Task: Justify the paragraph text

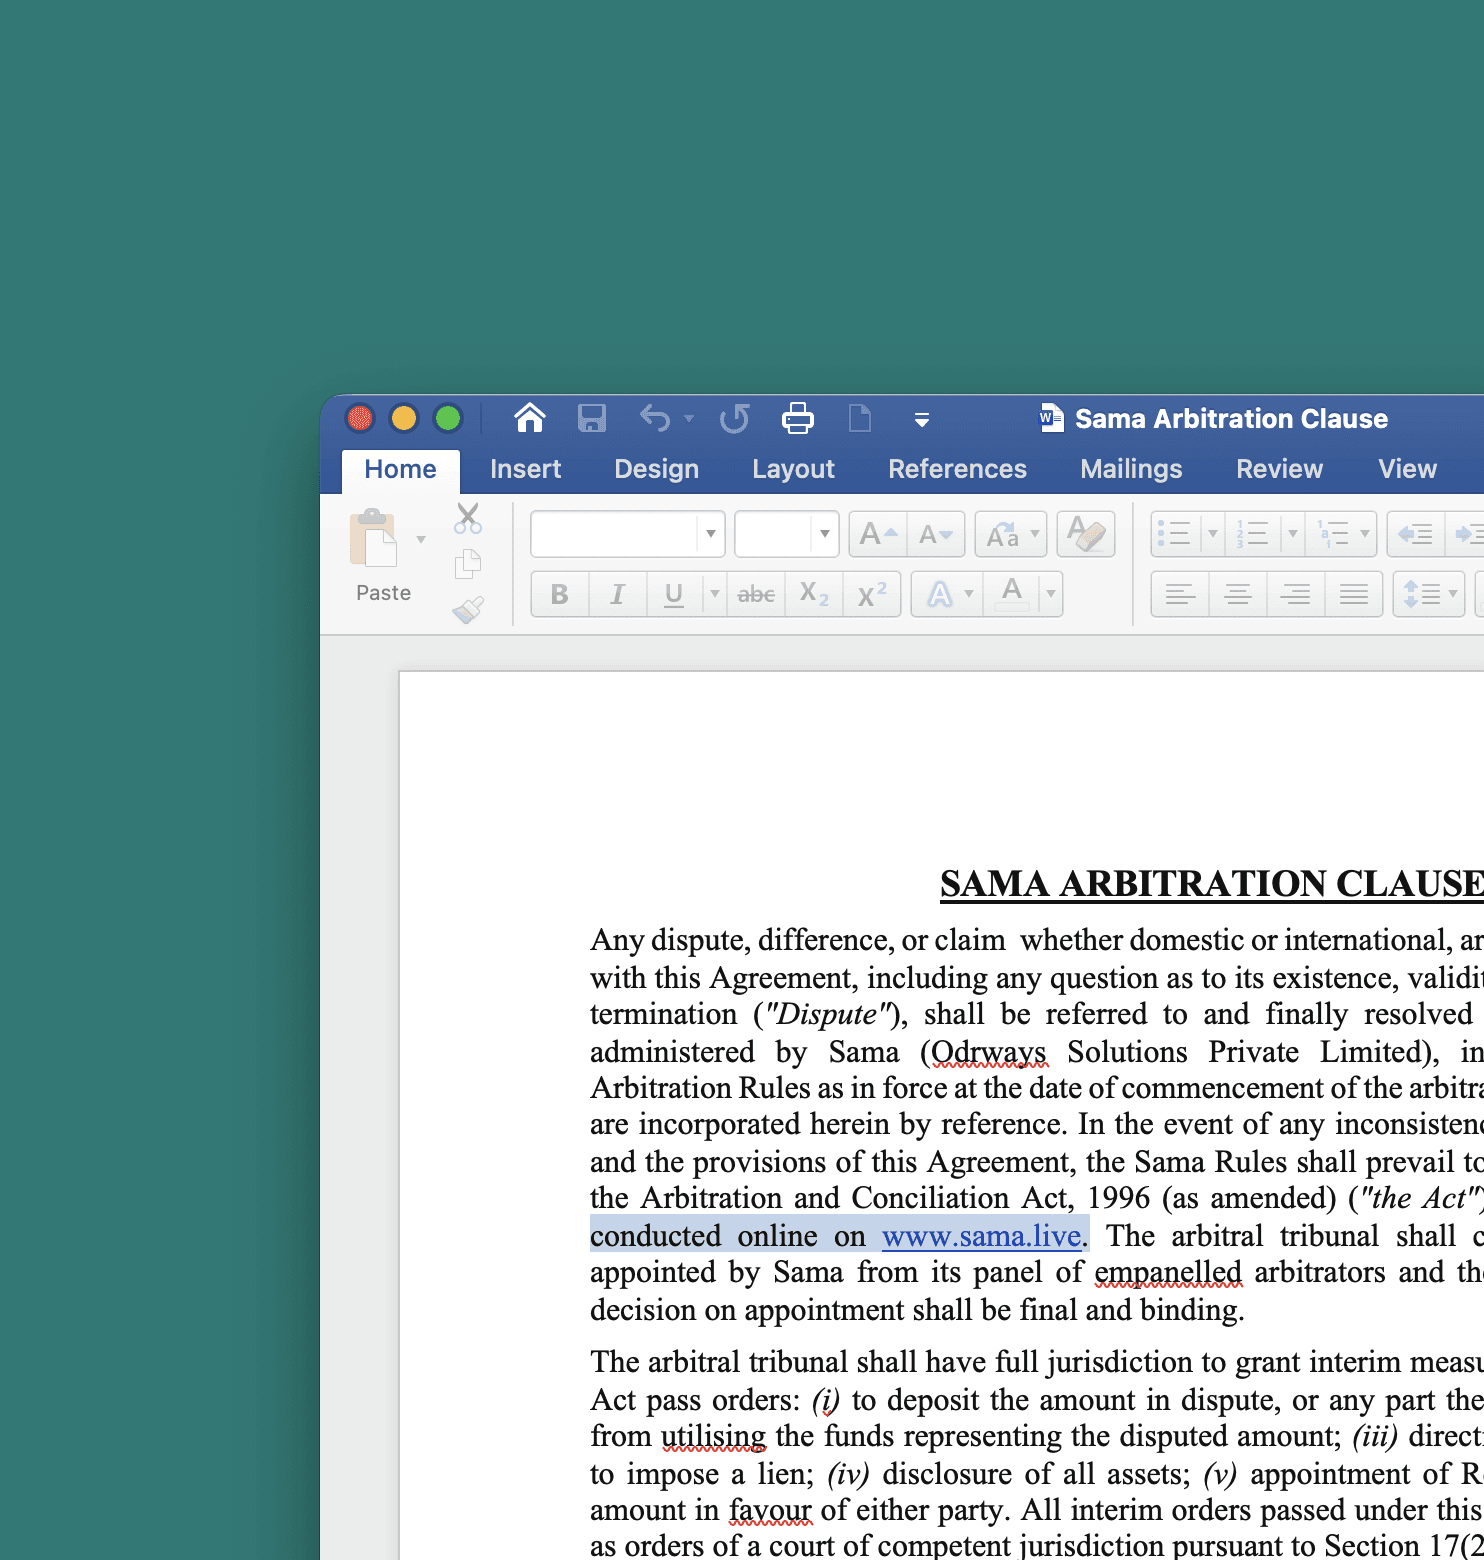Action: [1354, 595]
